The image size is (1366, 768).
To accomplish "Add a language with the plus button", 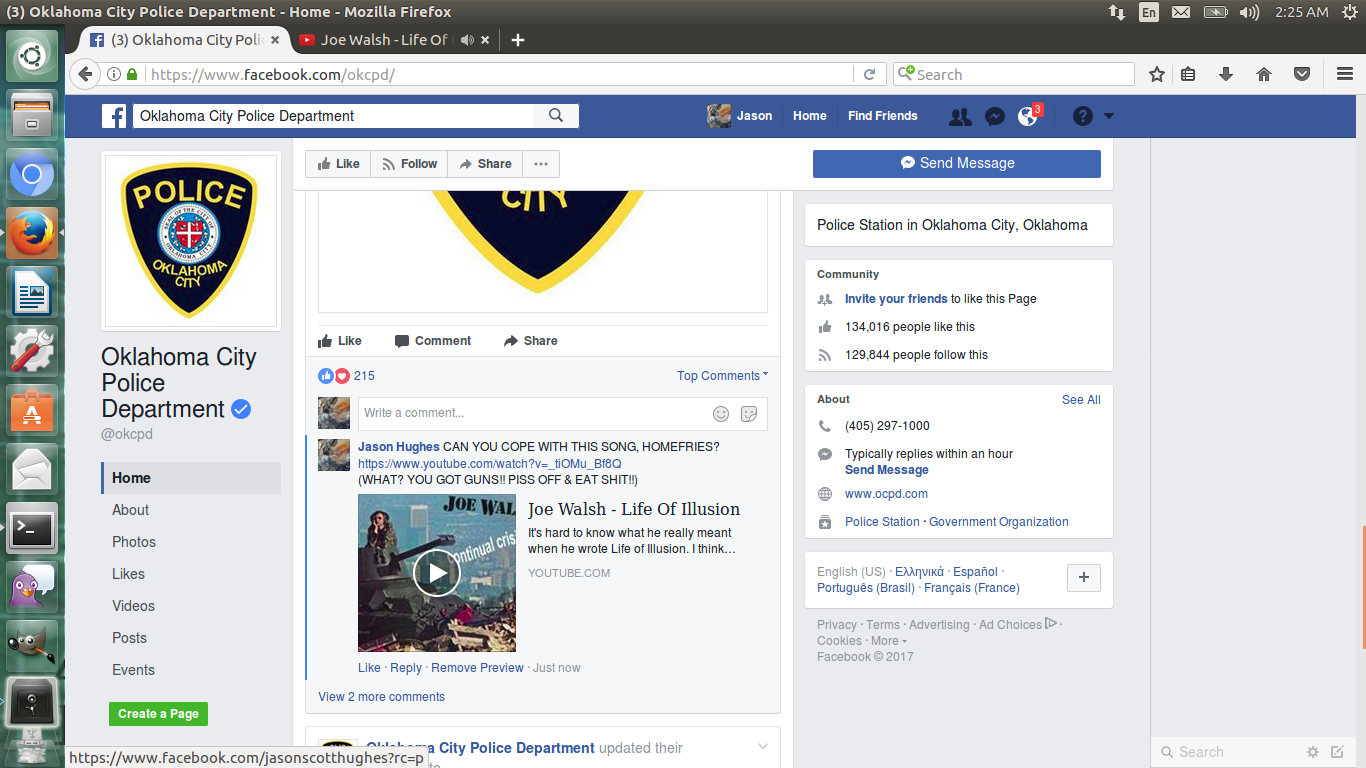I will (1084, 578).
